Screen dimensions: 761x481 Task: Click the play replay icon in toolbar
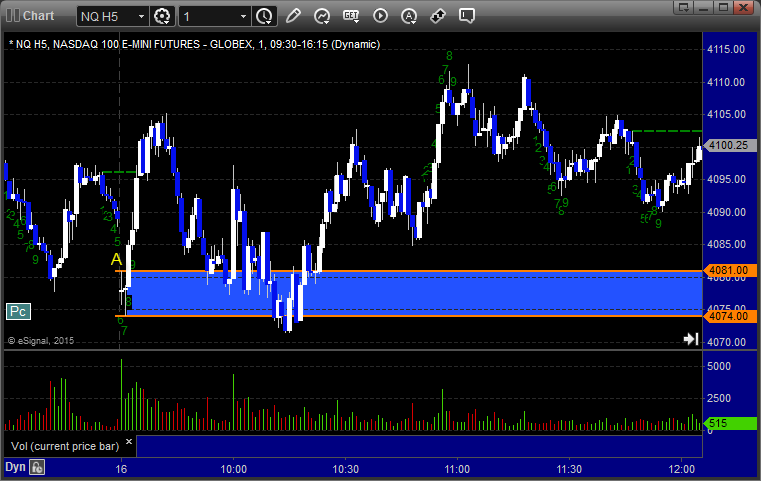click(380, 16)
